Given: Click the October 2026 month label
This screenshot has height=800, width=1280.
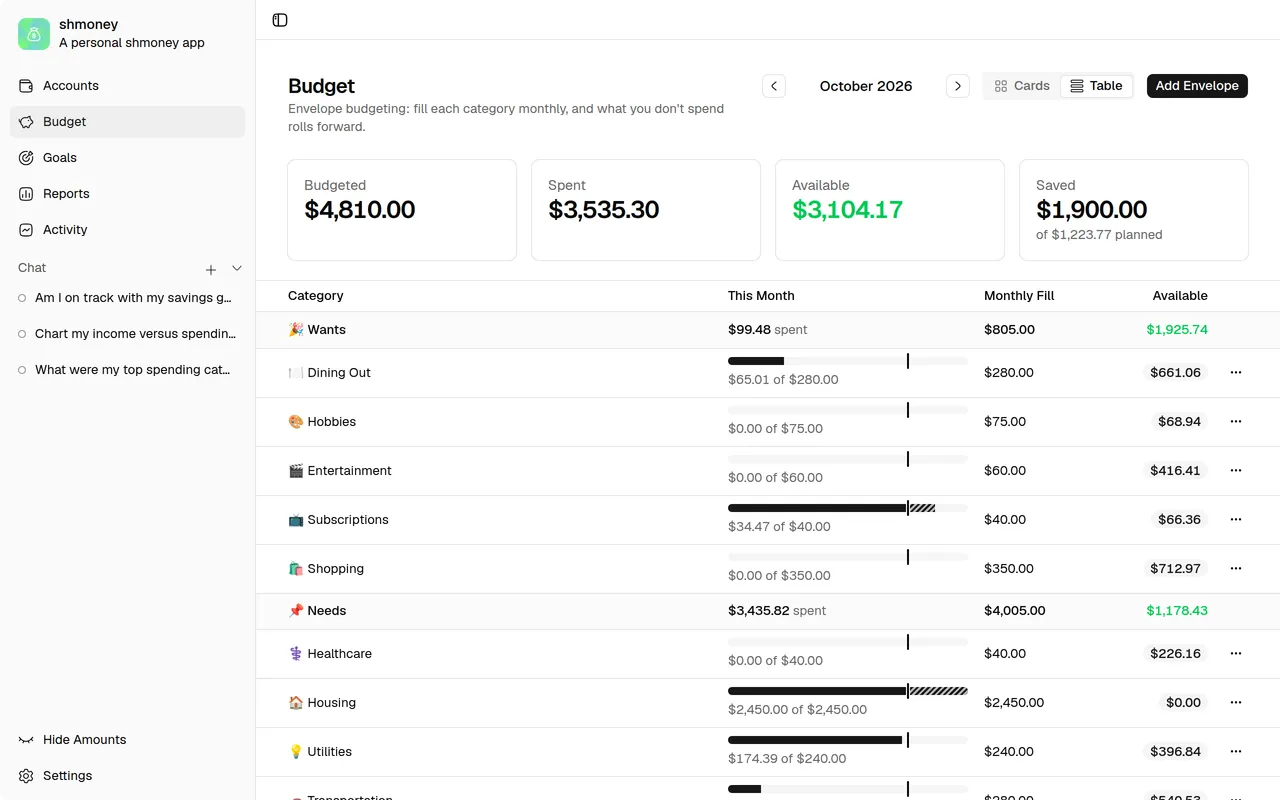Looking at the screenshot, I should point(866,86).
